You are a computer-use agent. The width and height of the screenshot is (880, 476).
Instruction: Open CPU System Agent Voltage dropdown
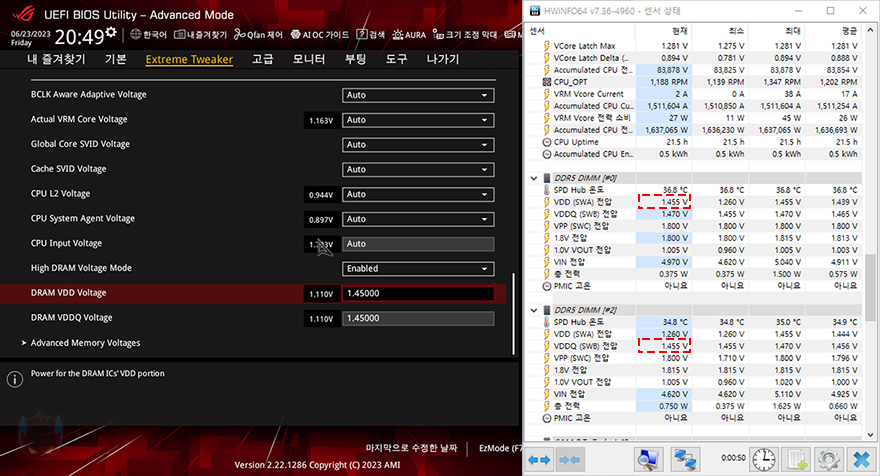tap(418, 219)
